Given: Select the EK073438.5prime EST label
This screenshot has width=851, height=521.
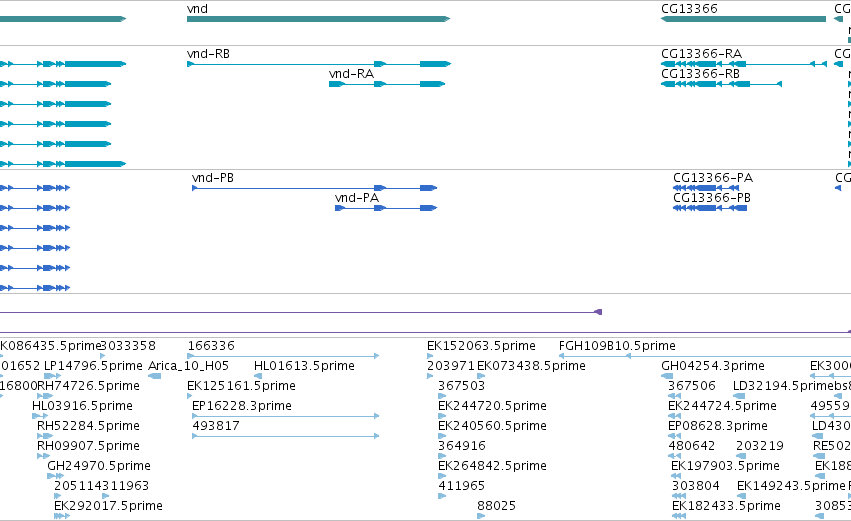Looking at the screenshot, I should click(531, 366).
